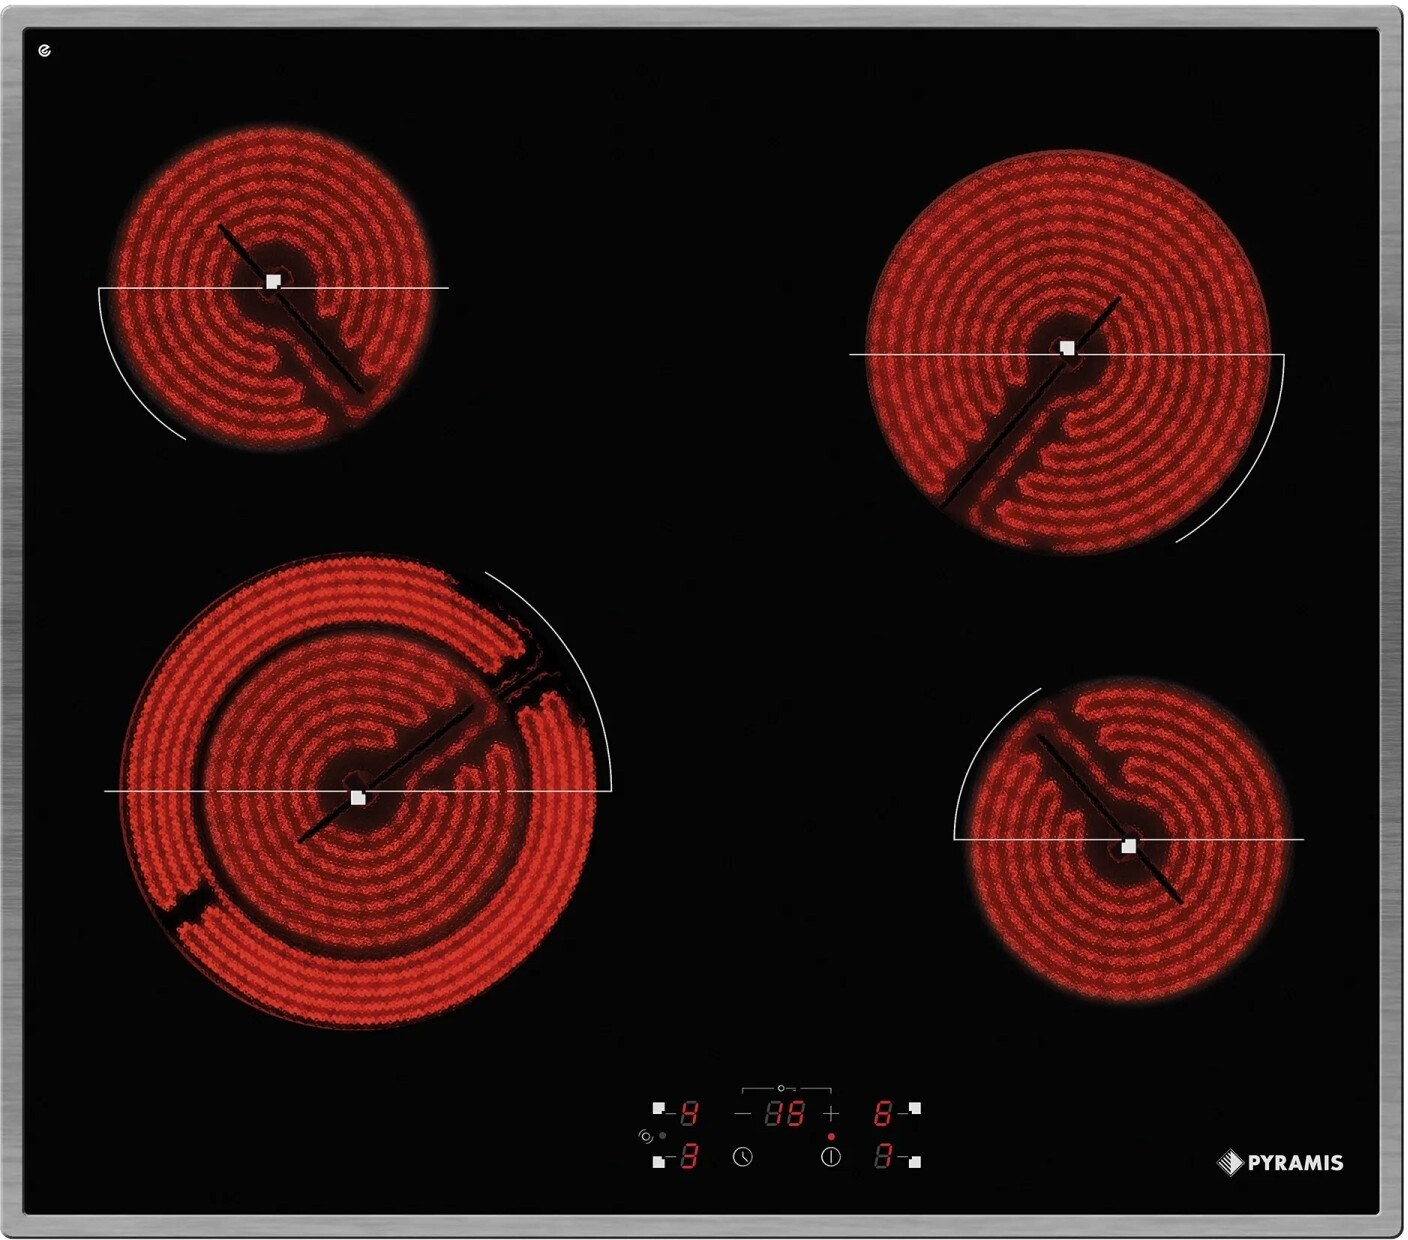
Task: Tap the top-right heat level digit display
Action: [882, 1113]
